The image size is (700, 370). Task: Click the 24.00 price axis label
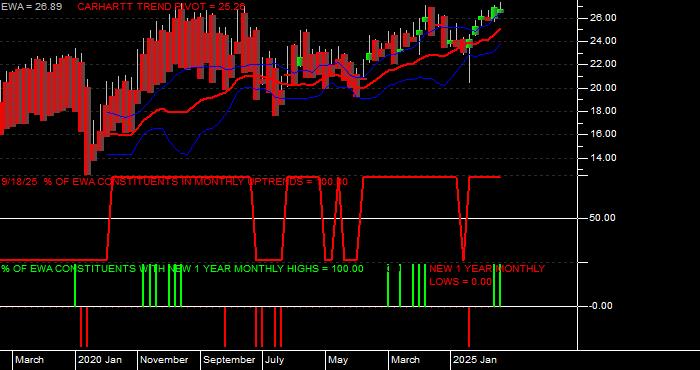pos(604,41)
